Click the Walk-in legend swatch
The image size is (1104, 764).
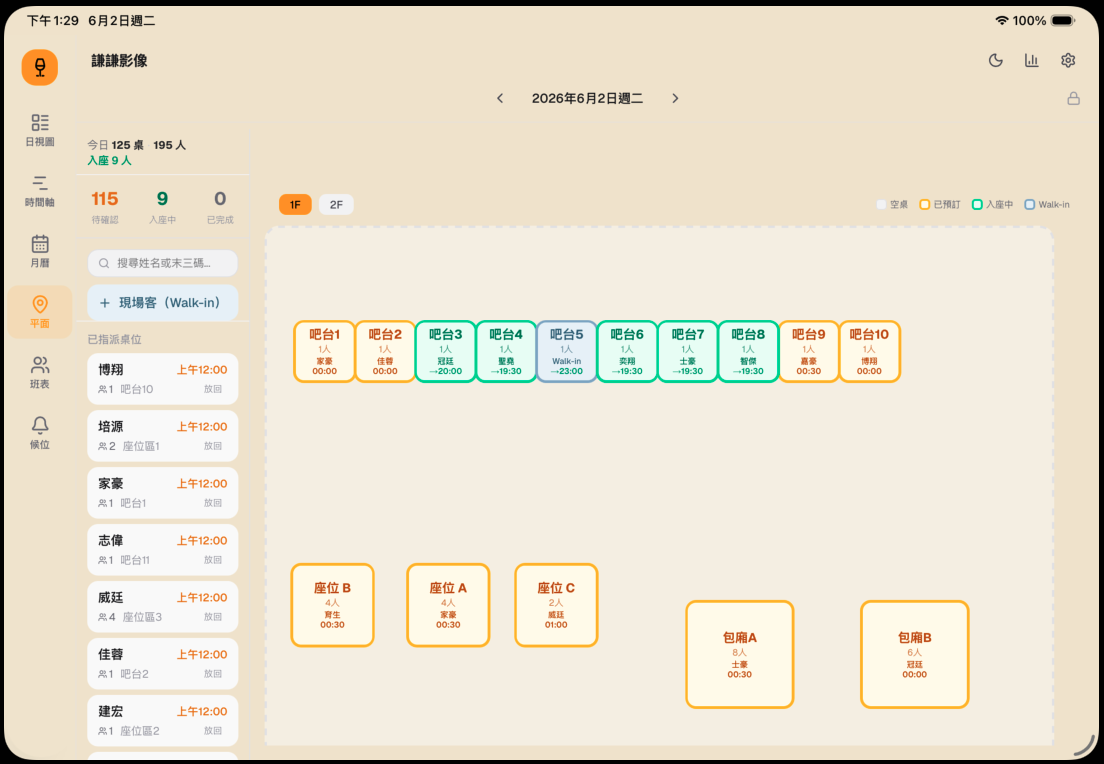tap(1029, 205)
